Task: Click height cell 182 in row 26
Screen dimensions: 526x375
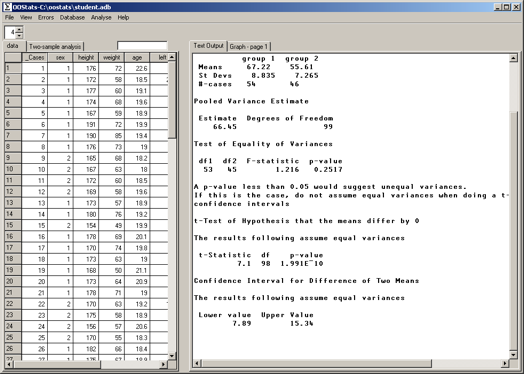Action: [x=86, y=349]
